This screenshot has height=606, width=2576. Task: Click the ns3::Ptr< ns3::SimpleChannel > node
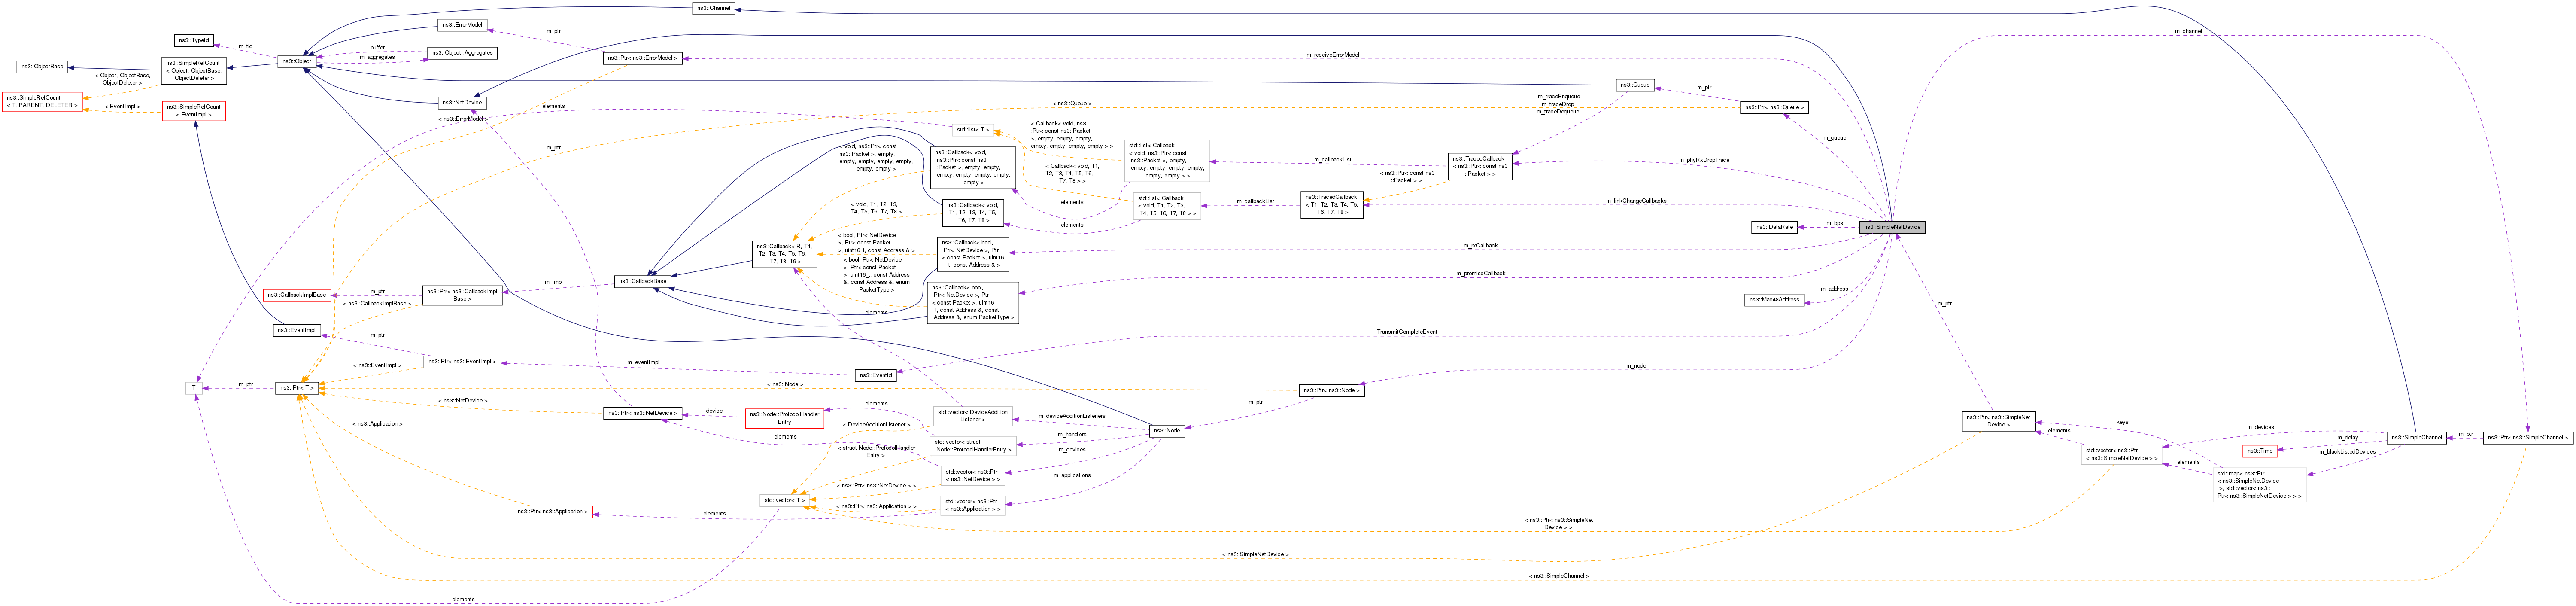tap(2527, 437)
